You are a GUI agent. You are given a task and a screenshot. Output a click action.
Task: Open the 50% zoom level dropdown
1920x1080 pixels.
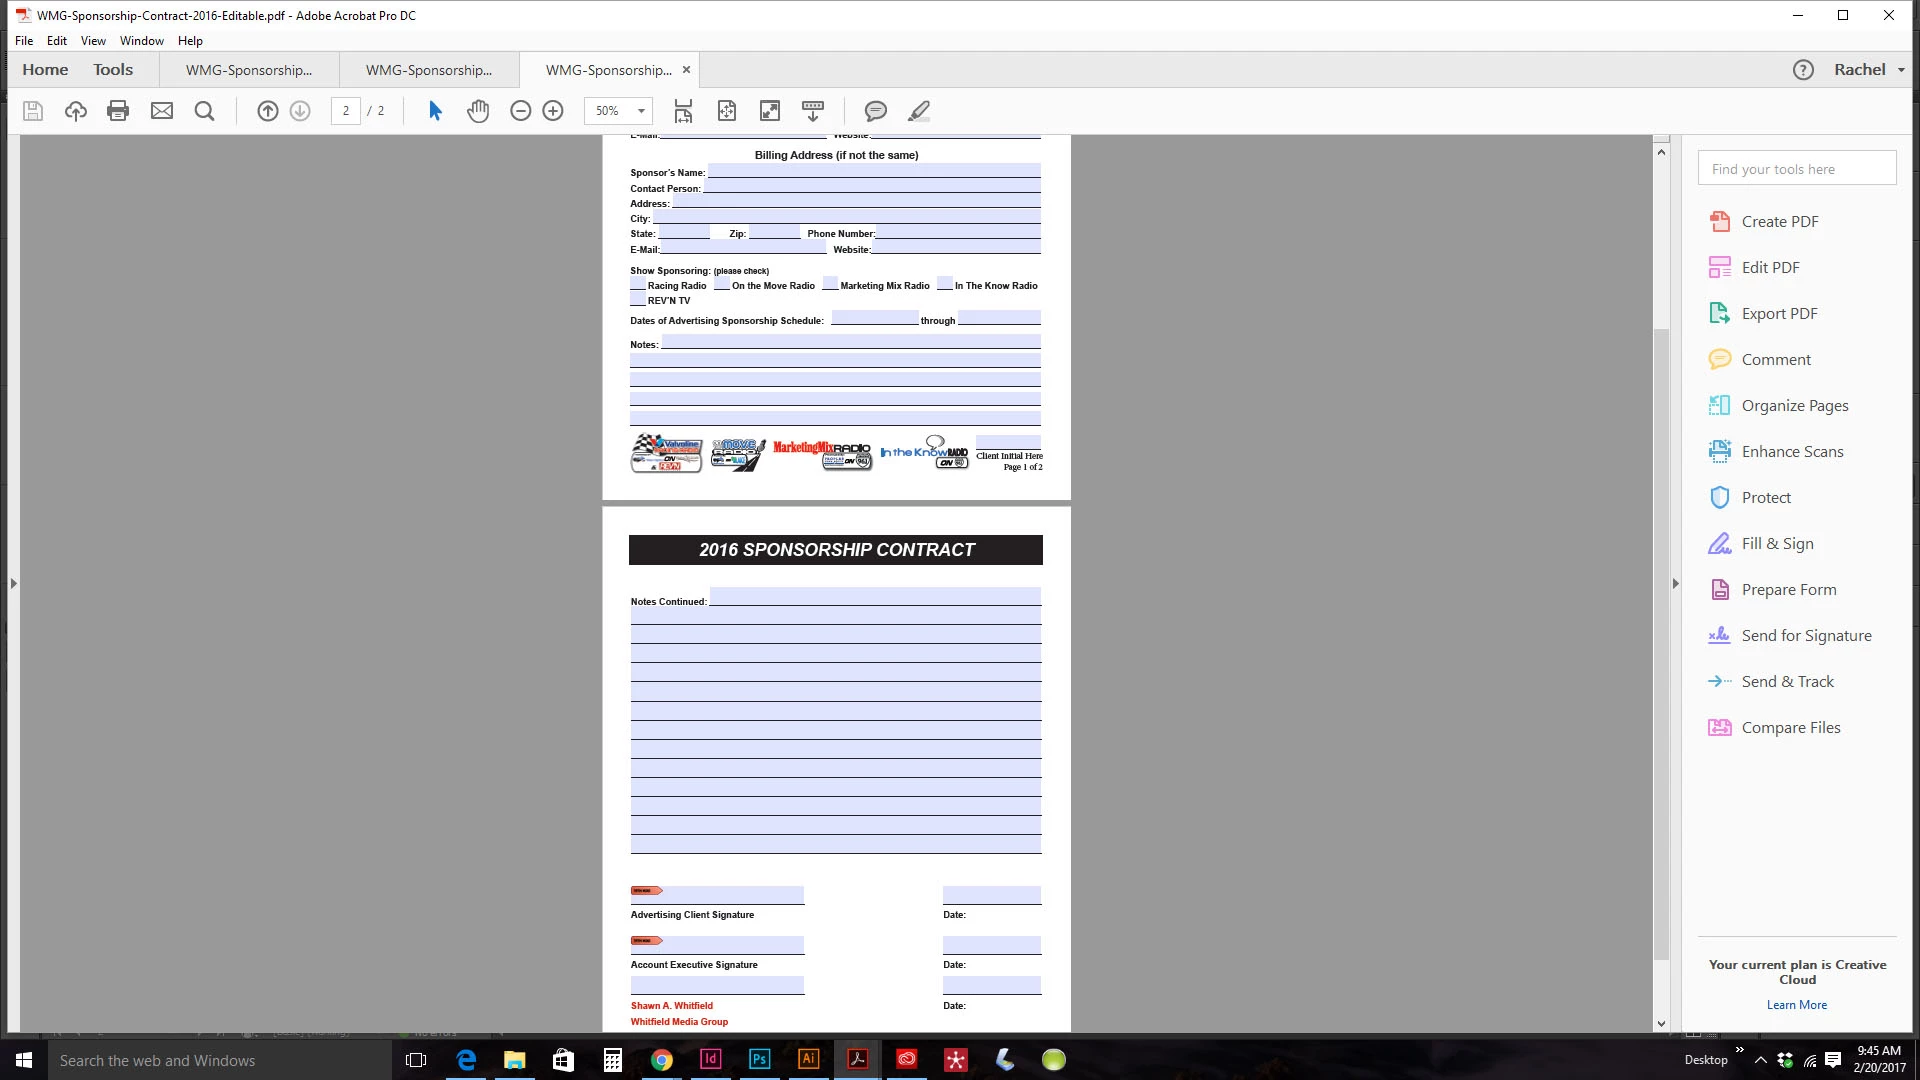tap(641, 111)
